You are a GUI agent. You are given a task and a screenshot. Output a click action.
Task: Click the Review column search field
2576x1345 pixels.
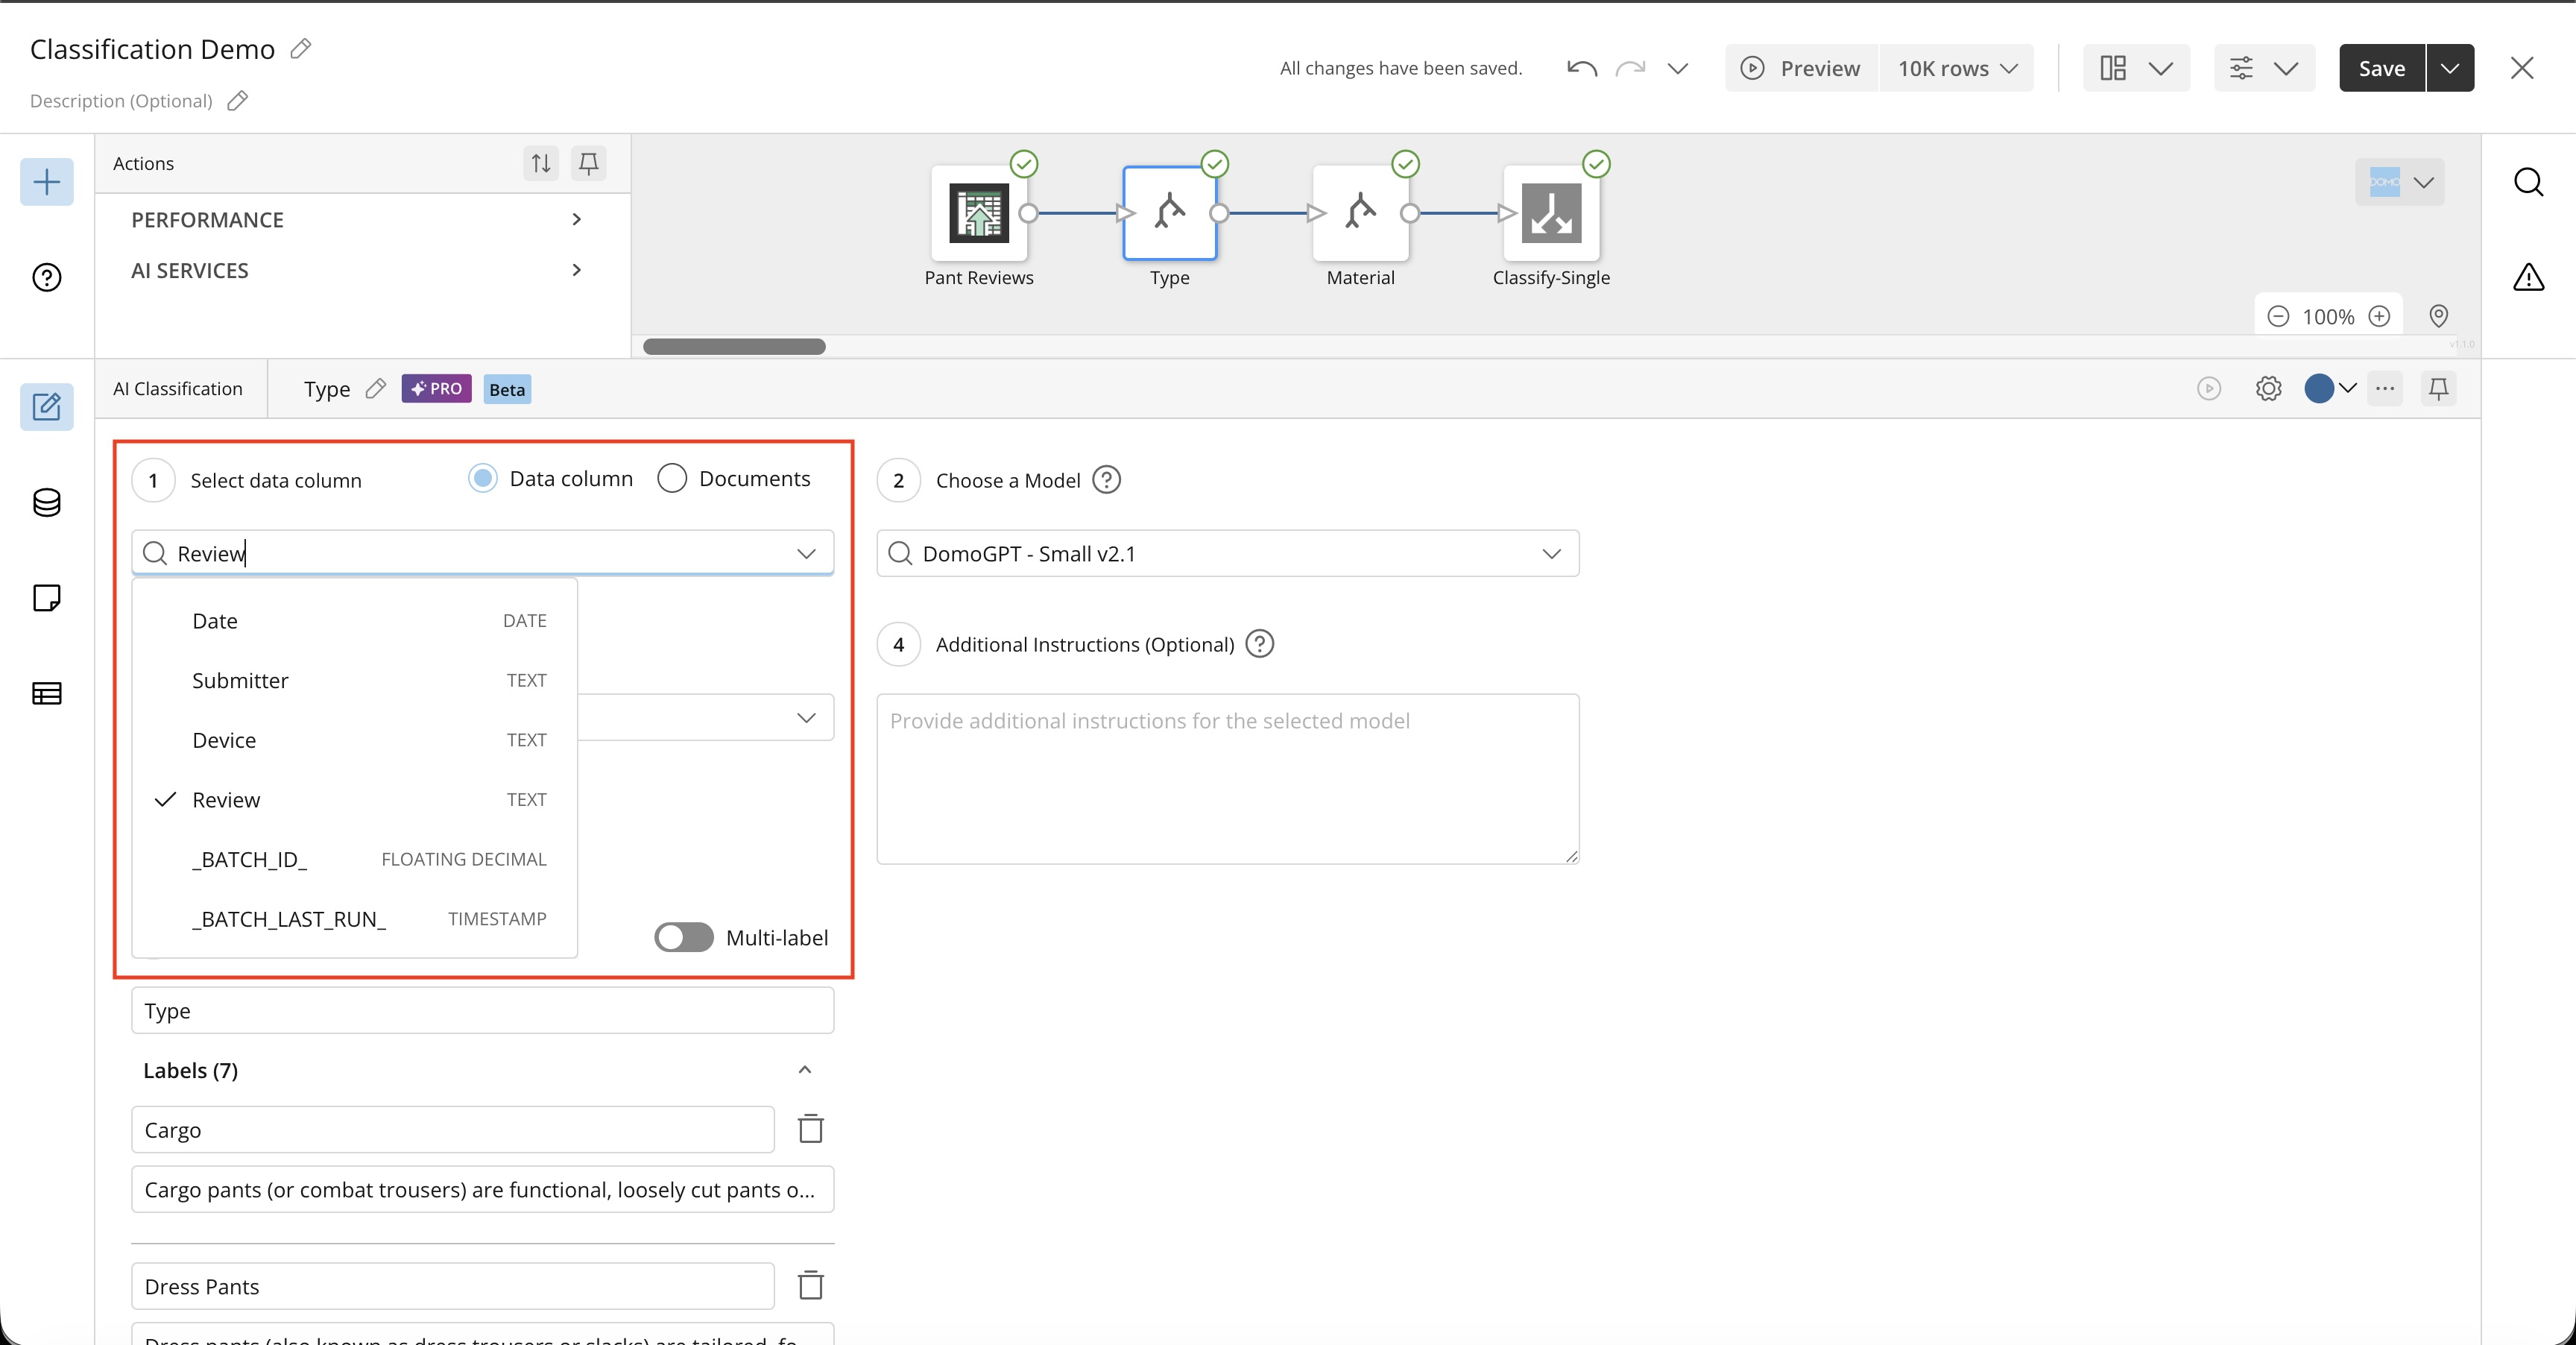pos(483,553)
